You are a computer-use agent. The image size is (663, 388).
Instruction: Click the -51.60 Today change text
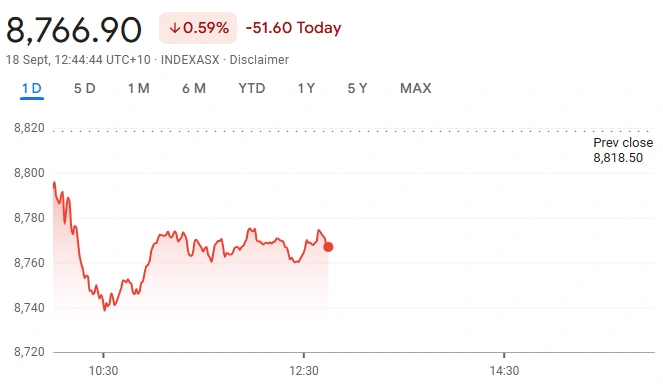tap(293, 28)
